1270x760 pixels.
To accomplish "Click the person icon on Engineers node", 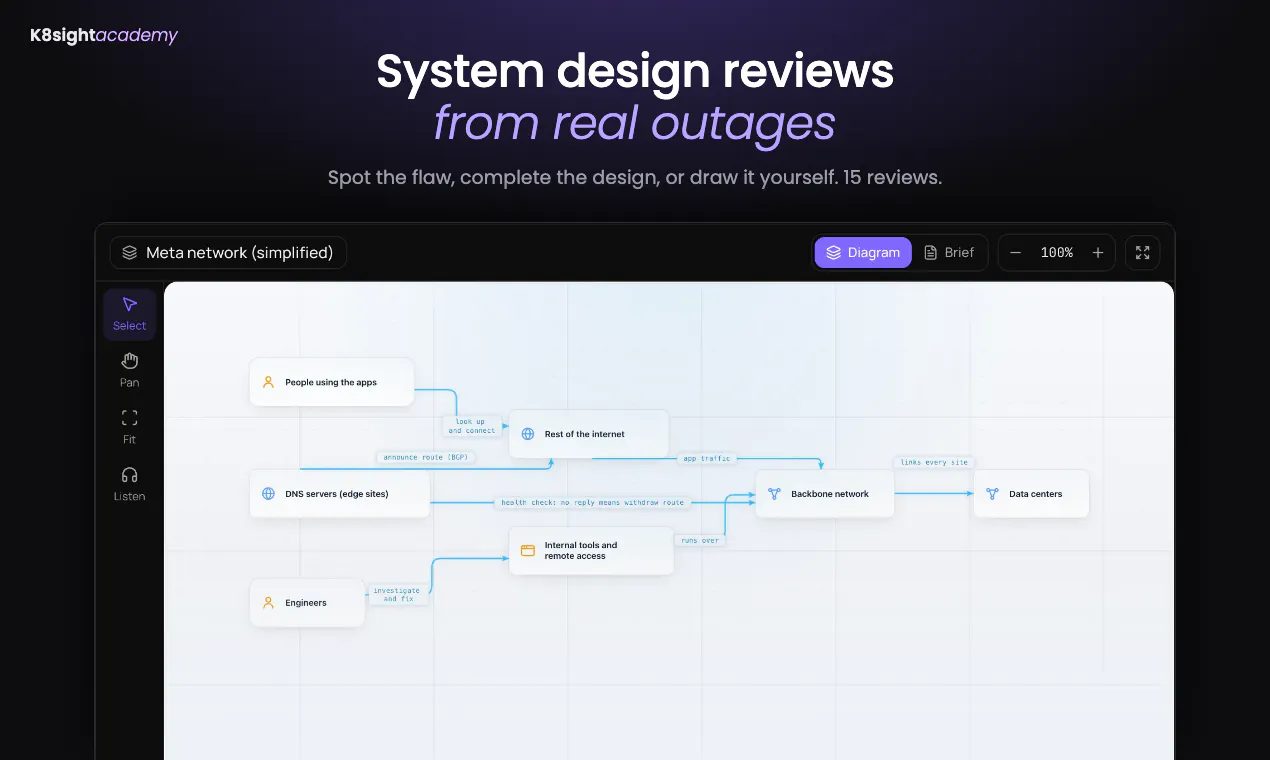I will tap(268, 603).
